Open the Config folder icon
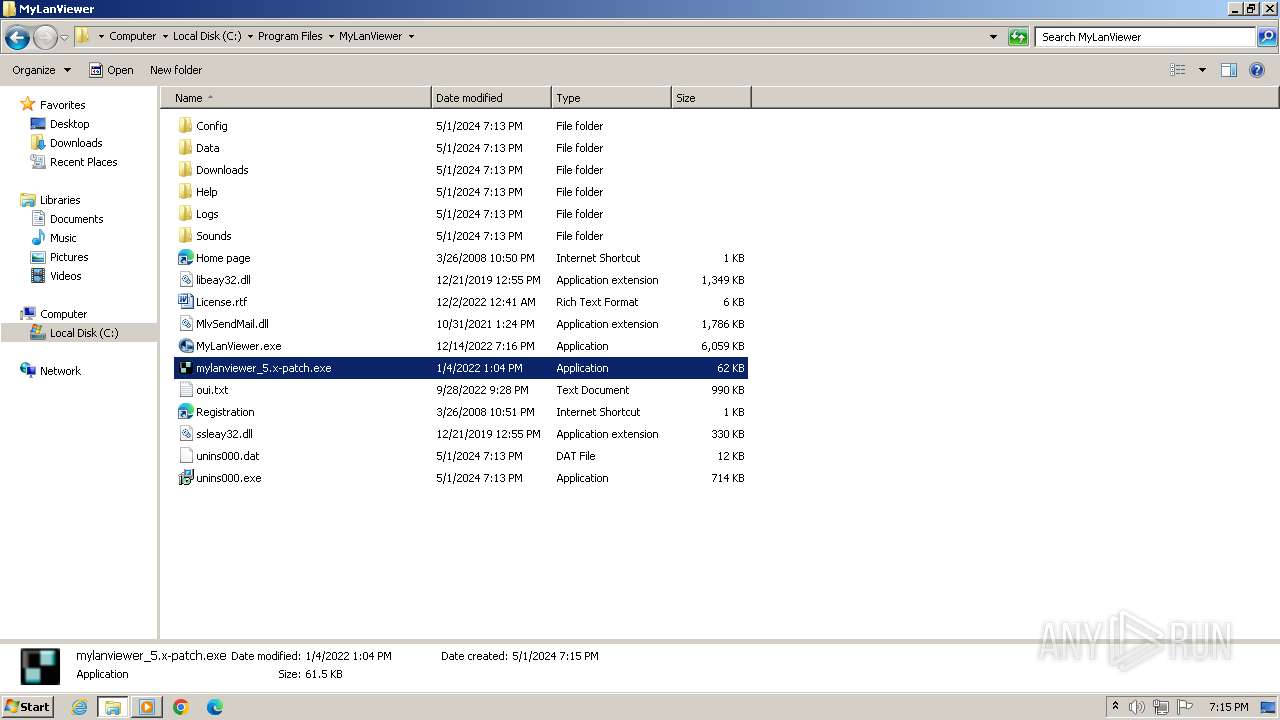 pyautogui.click(x=185, y=126)
